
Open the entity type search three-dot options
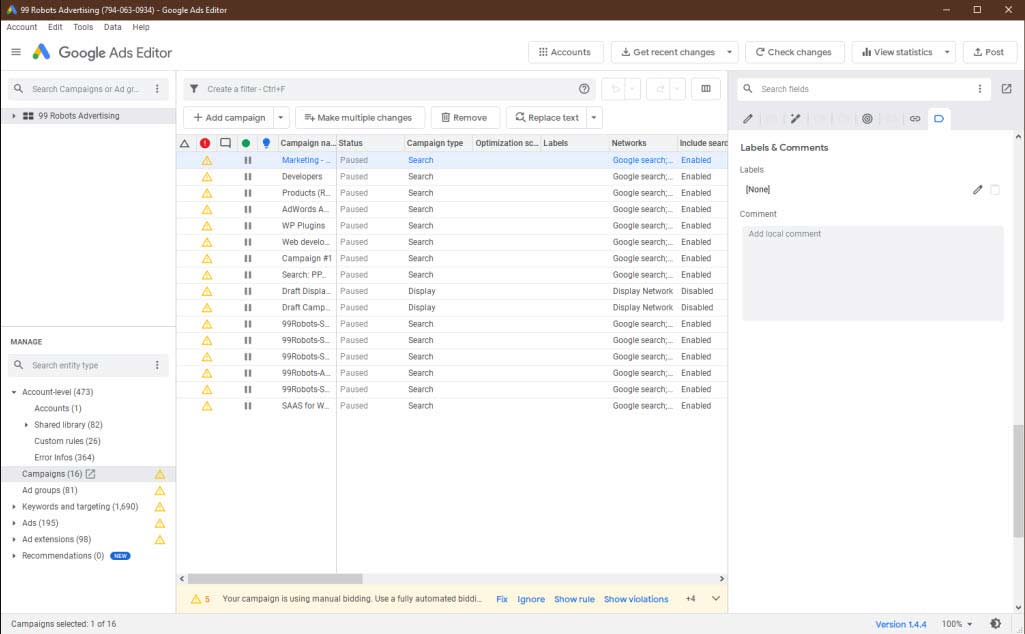coord(157,365)
